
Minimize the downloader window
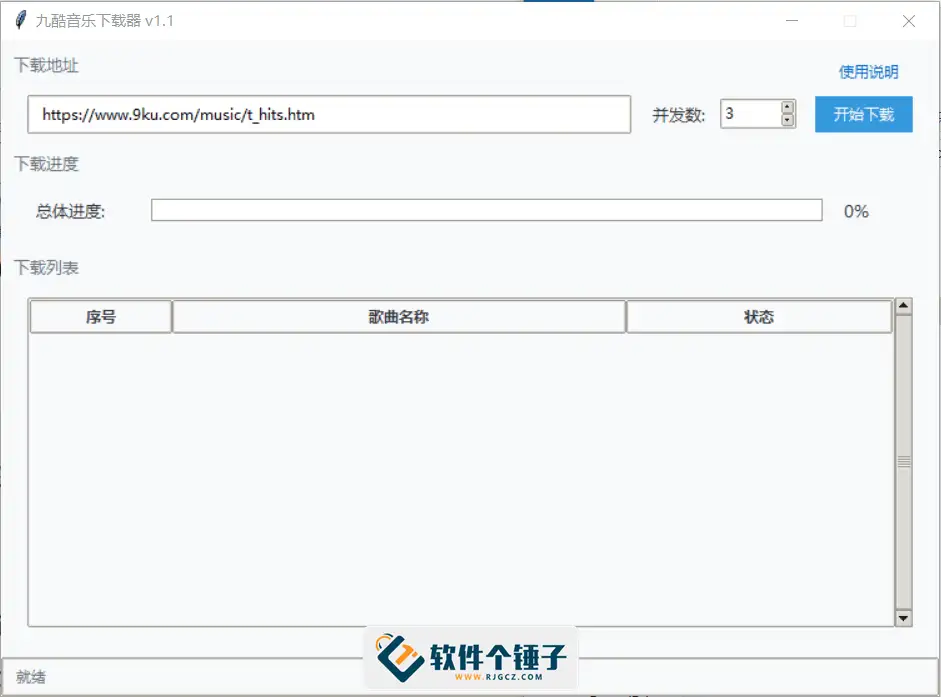point(790,20)
